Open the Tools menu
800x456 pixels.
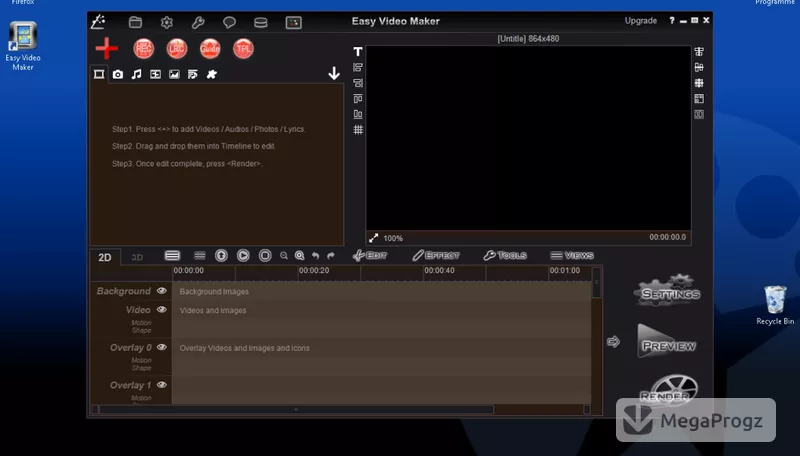point(505,256)
